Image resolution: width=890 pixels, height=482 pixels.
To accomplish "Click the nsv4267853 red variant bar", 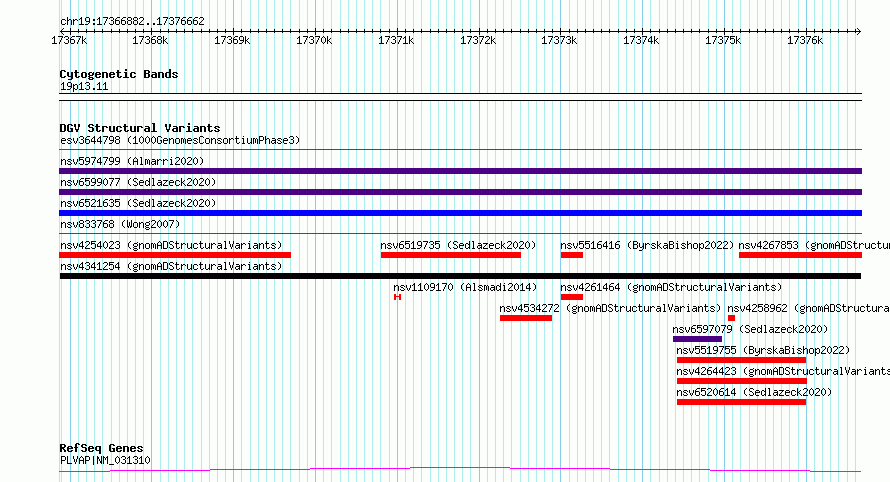I will [800, 255].
